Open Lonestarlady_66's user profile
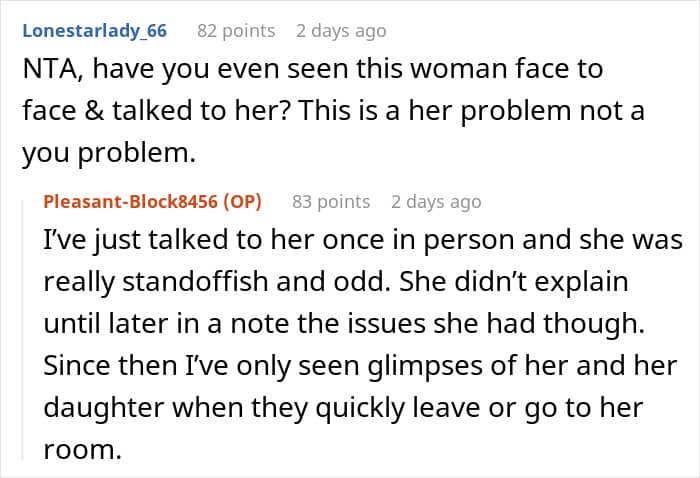 point(95,31)
